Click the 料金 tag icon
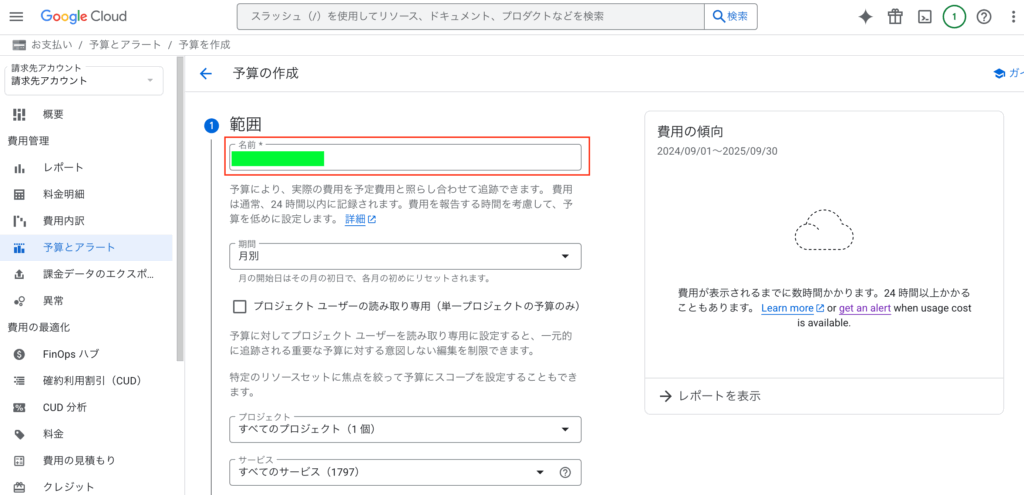The width and height of the screenshot is (1024, 495). pos(19,434)
